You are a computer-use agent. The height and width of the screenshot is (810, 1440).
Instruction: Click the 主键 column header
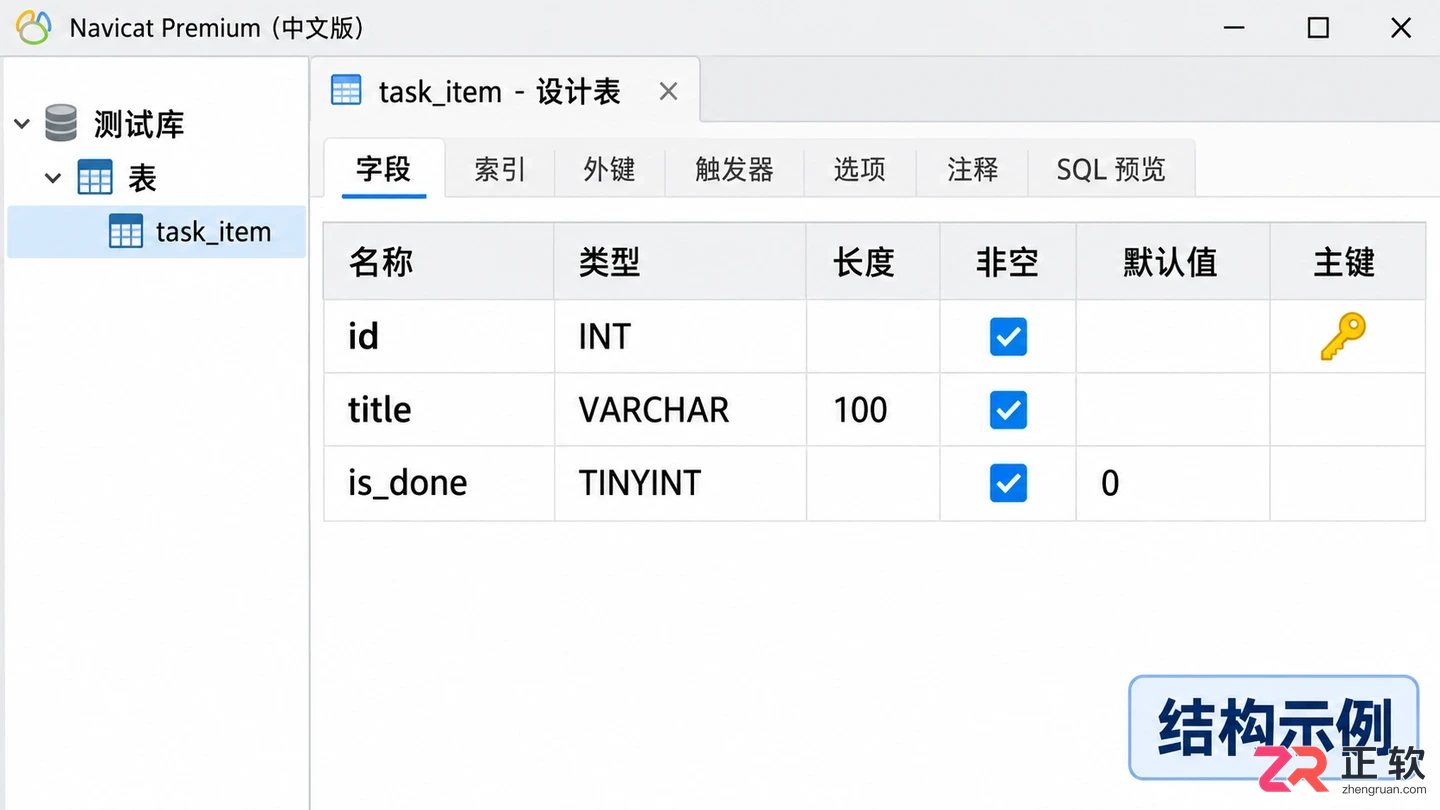point(1348,262)
